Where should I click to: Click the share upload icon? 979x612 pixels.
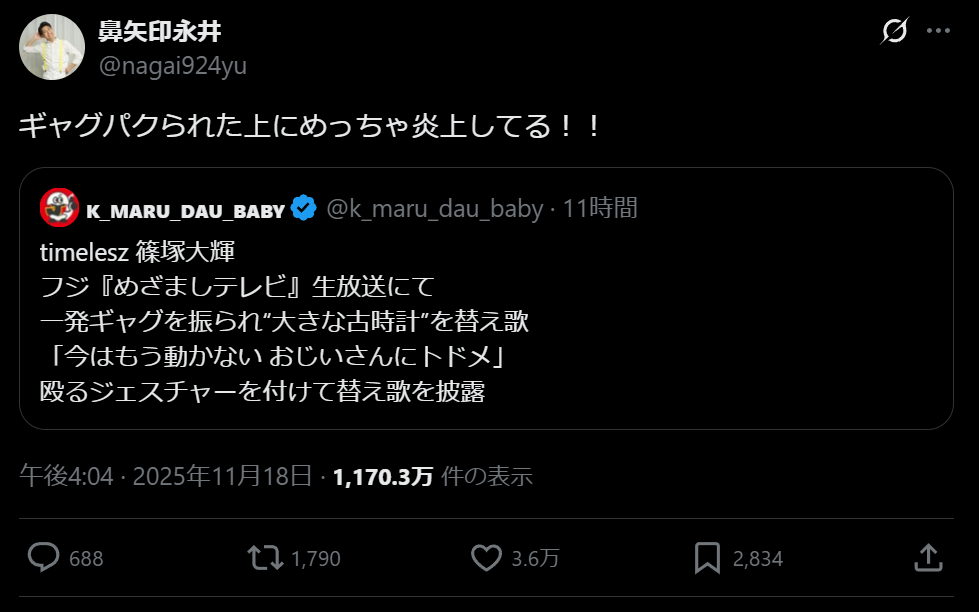pyautogui.click(x=927, y=558)
